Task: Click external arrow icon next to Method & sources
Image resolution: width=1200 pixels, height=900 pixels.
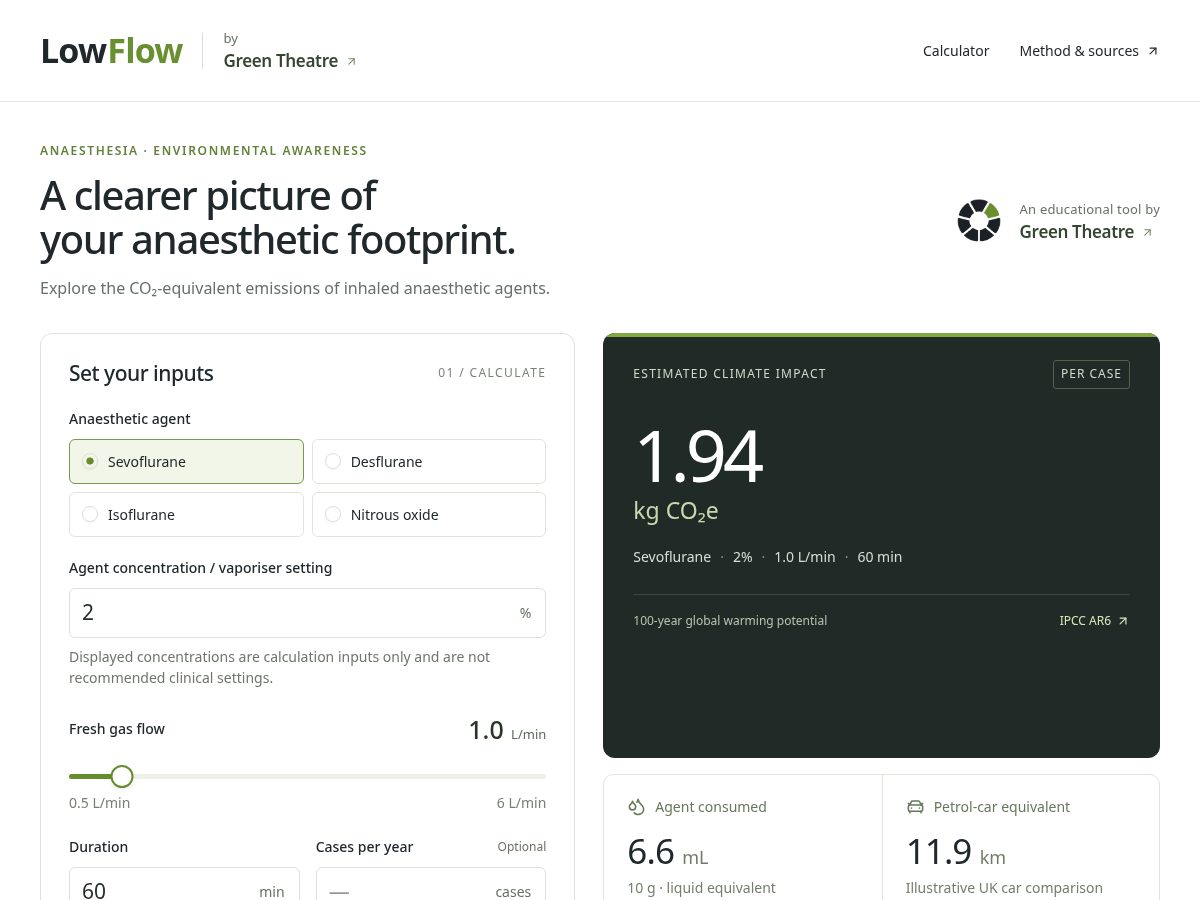Action: (1152, 51)
